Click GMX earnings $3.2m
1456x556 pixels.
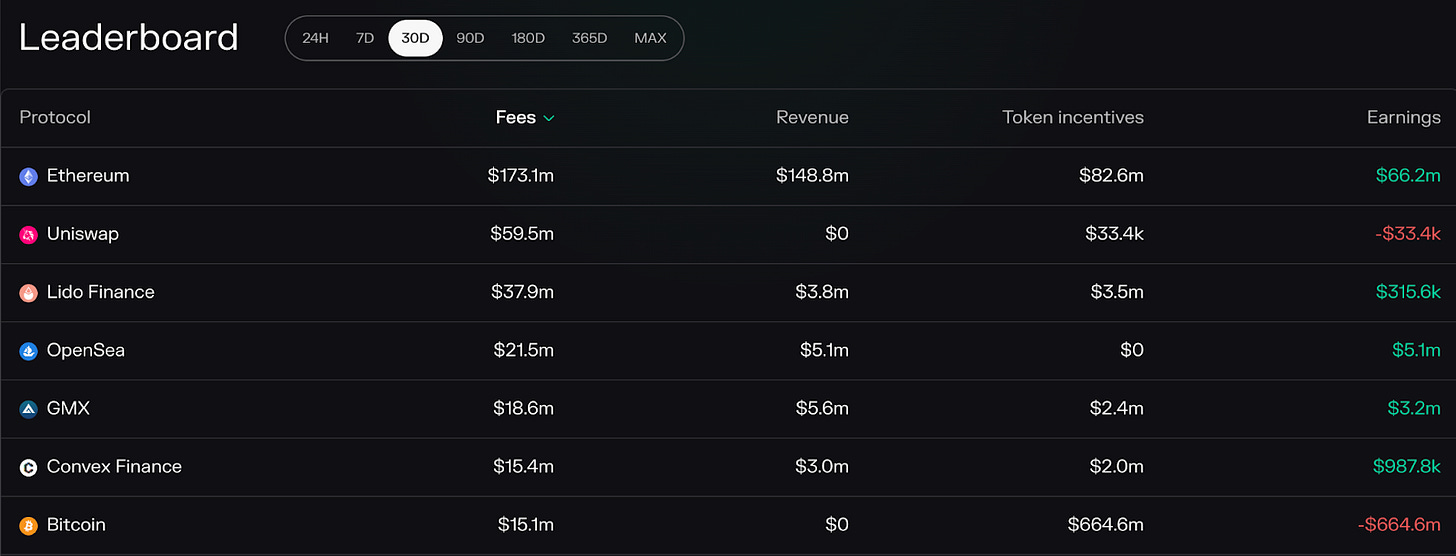[1416, 408]
